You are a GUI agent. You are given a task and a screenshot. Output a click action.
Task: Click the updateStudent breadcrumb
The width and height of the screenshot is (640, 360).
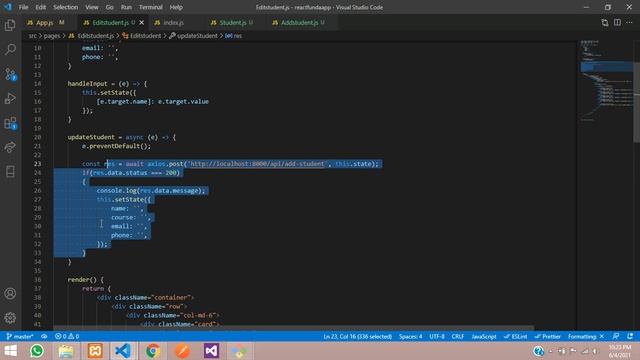tap(193, 36)
